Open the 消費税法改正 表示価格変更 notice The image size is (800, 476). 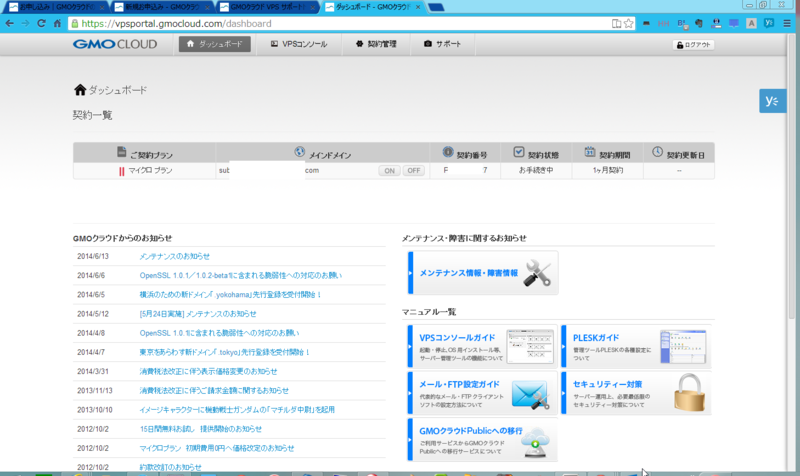point(208,371)
